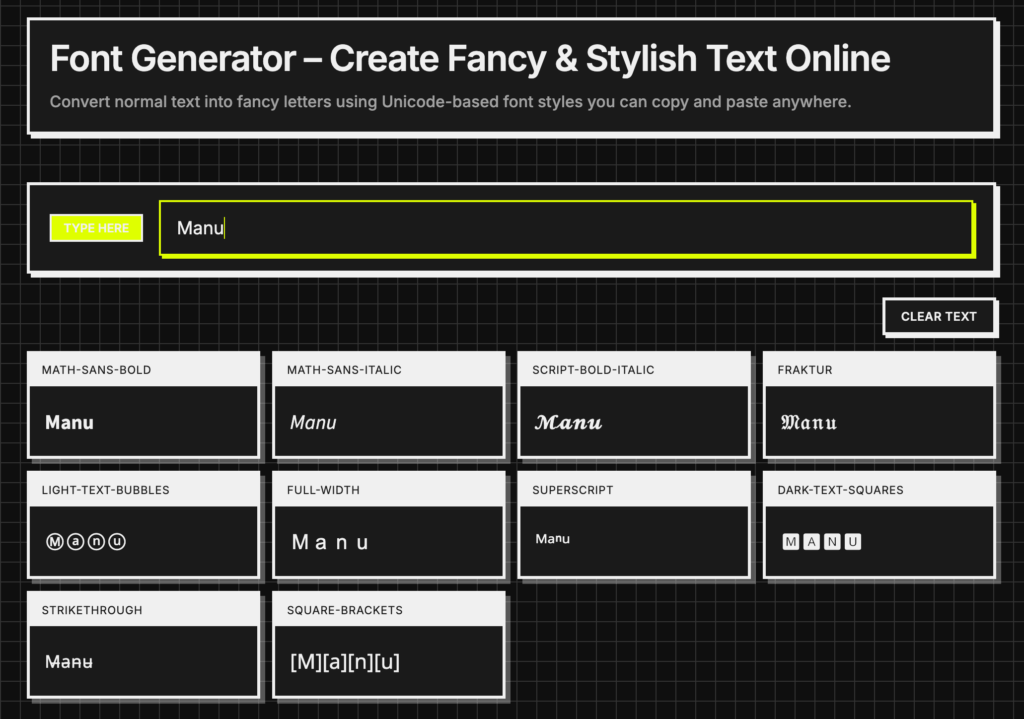Screen dimensions: 1024x719
Task: Pick the Dark-Text-Squares boxed MANU output
Action: [x=821, y=542]
